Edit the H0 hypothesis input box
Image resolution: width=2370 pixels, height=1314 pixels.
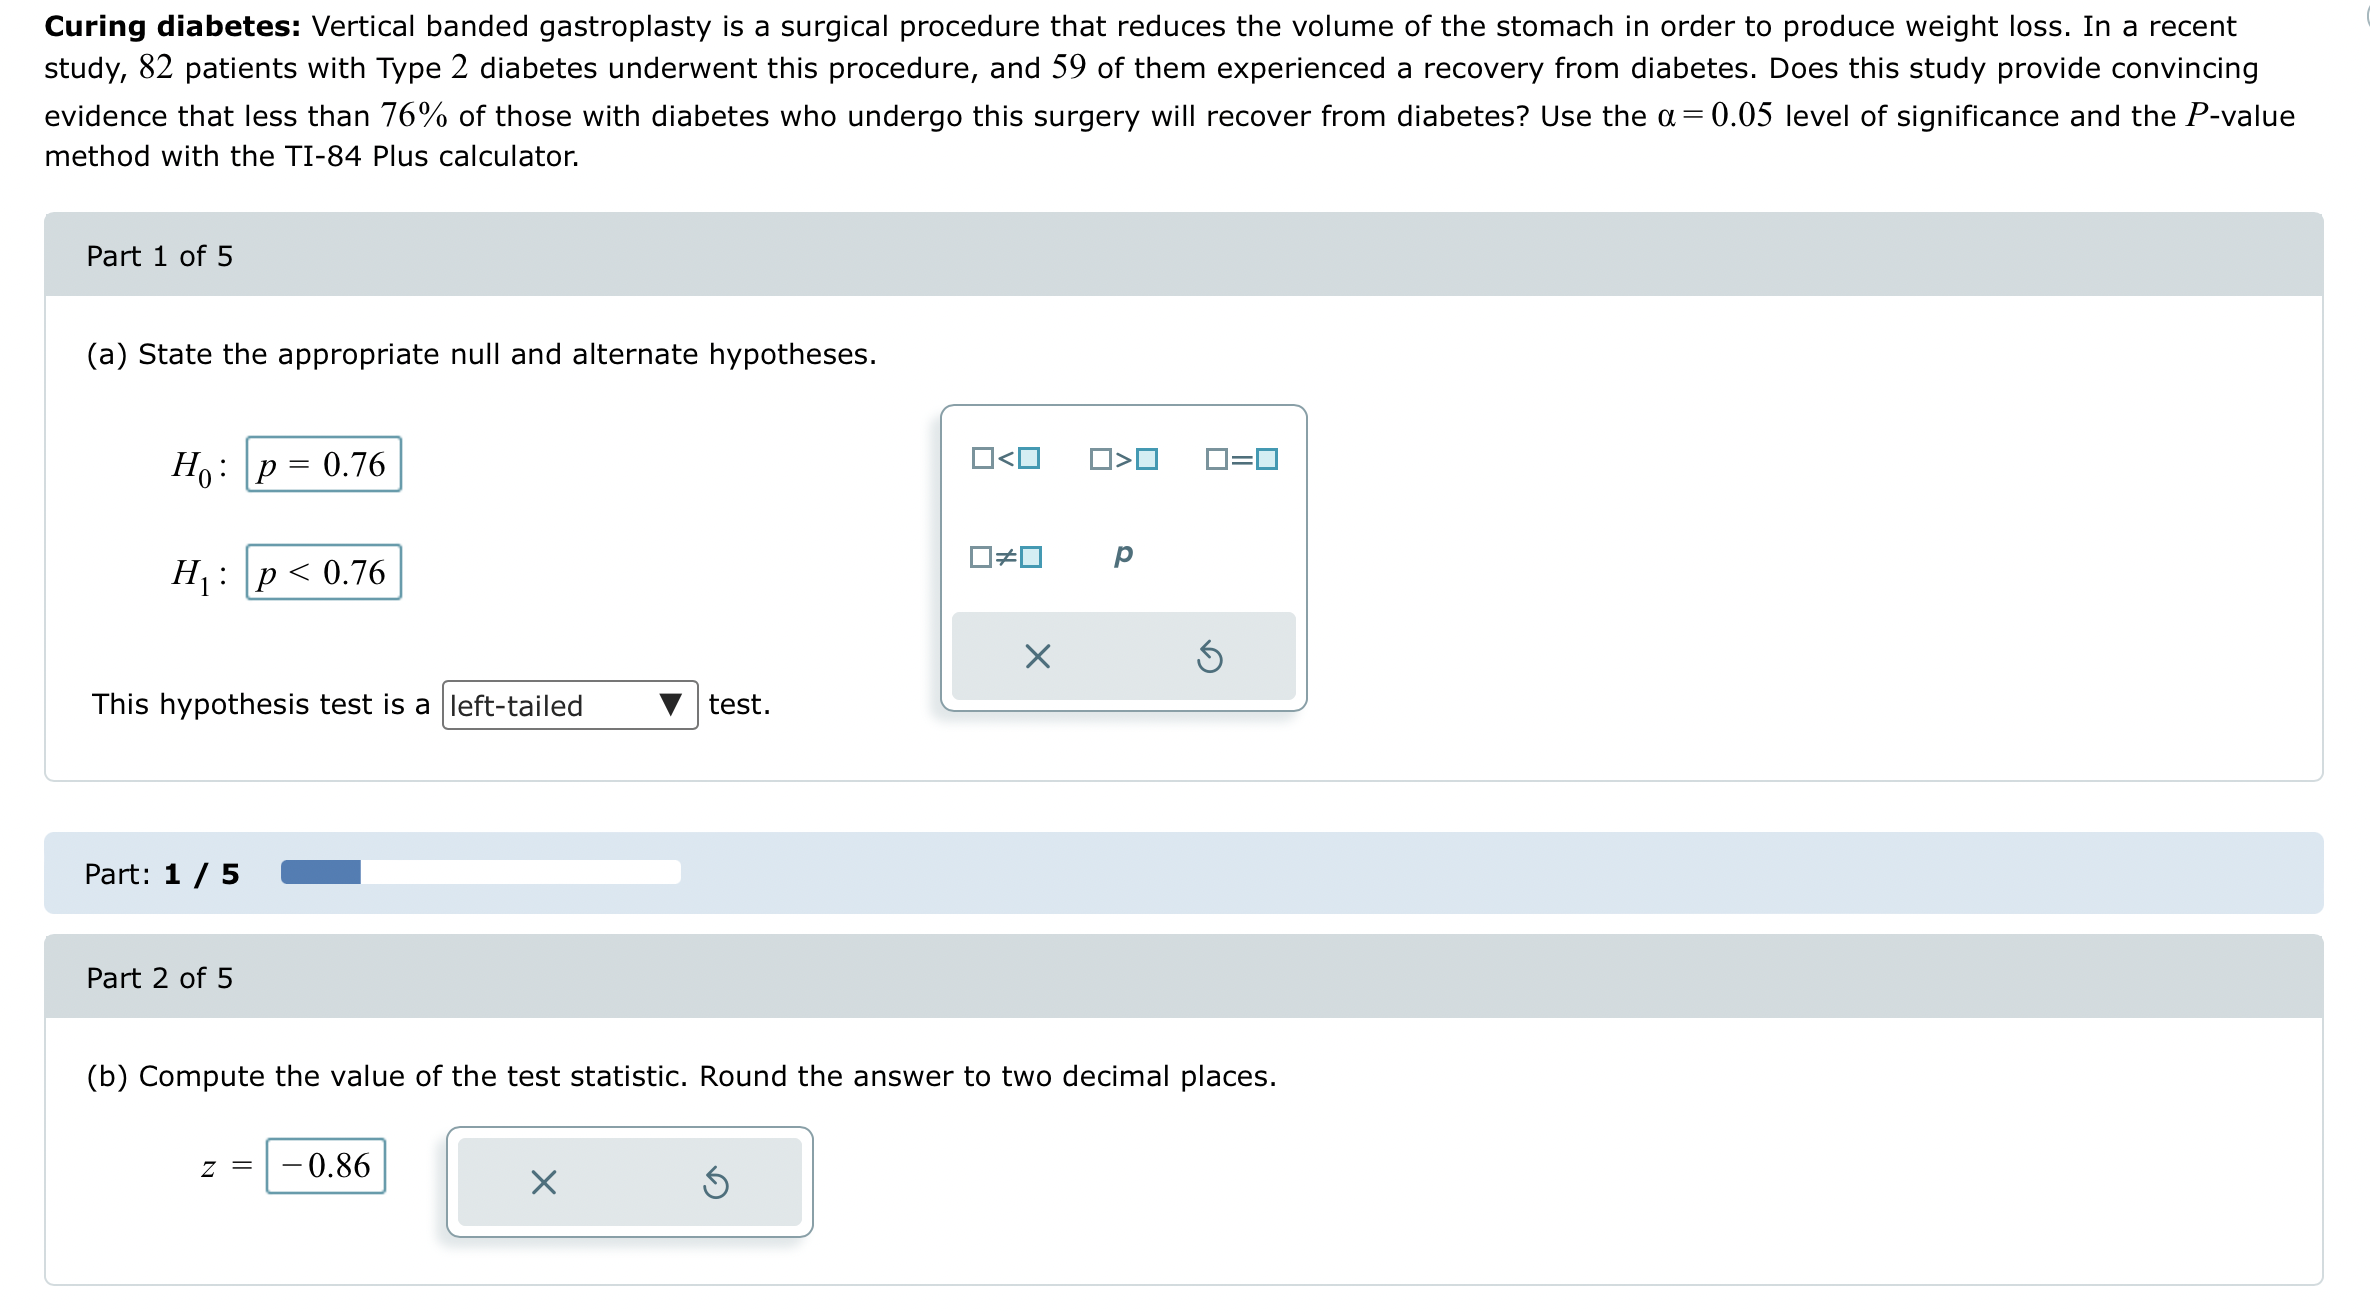322,463
